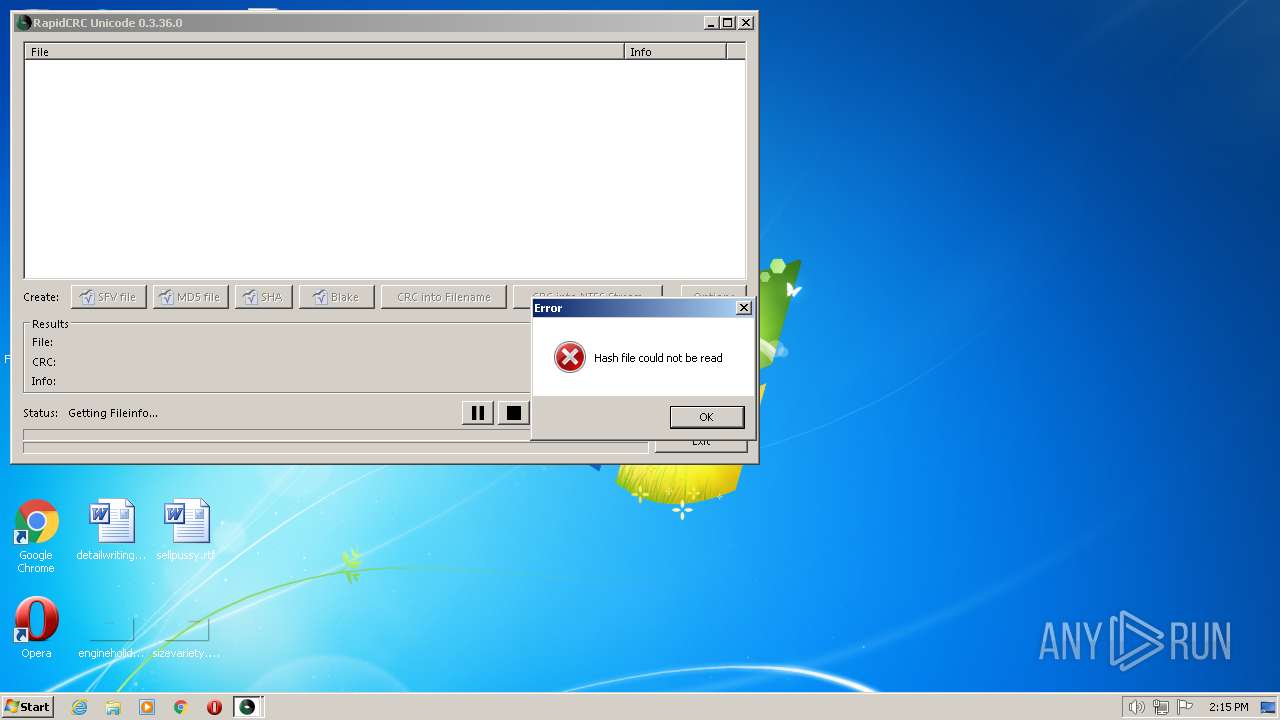Click the clock showing 2:15 PM
The width and height of the screenshot is (1280, 720).
pos(1228,707)
